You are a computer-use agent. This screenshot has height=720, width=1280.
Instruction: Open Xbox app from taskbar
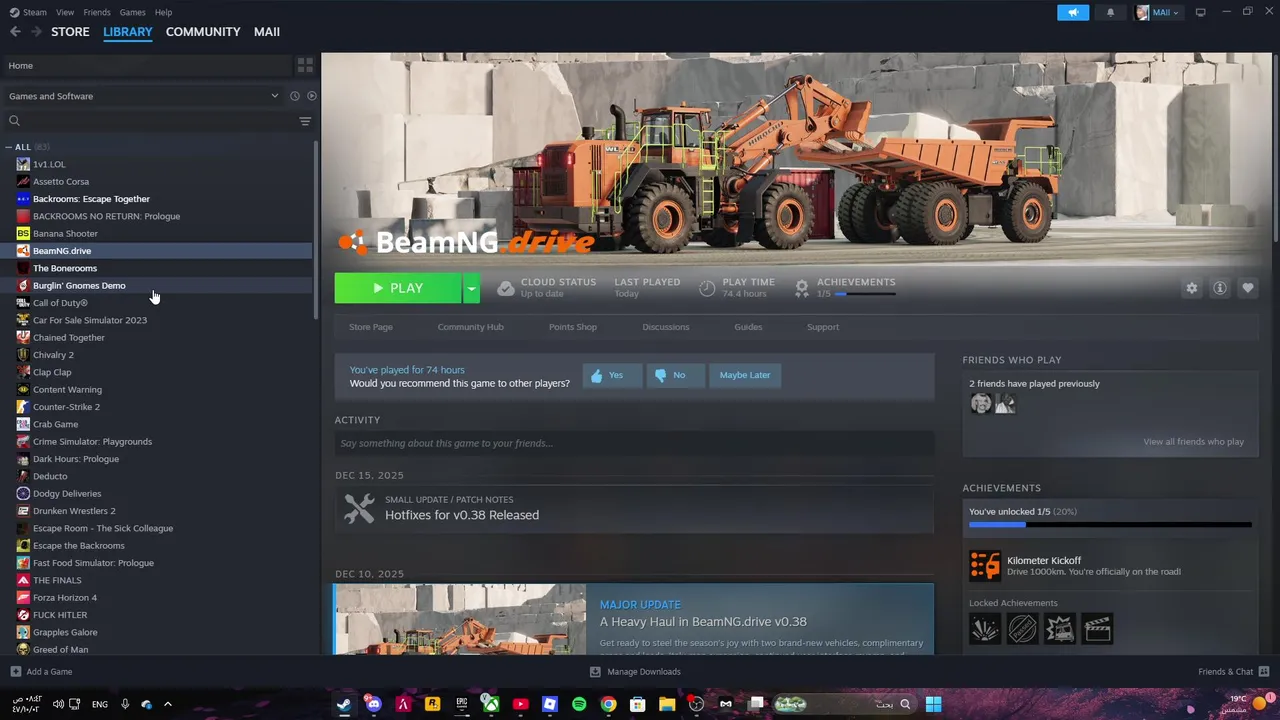[491, 704]
